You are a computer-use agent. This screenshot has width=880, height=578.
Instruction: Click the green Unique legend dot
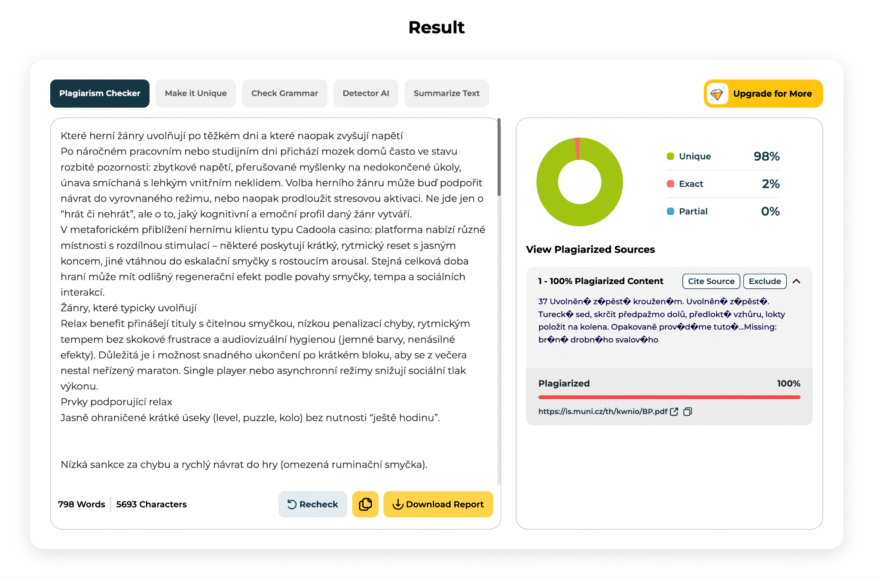point(670,157)
